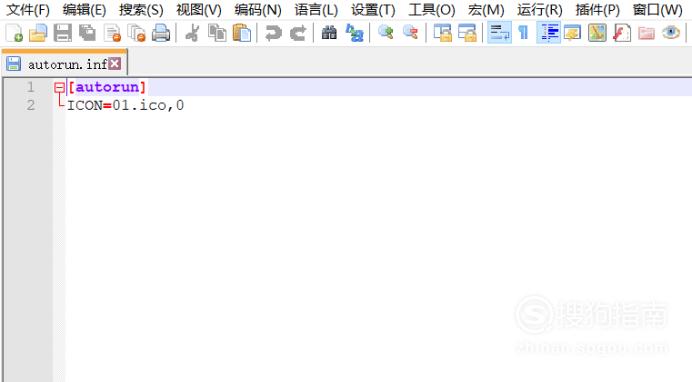
Task: Open the 语言(L) menu
Action: point(316,10)
